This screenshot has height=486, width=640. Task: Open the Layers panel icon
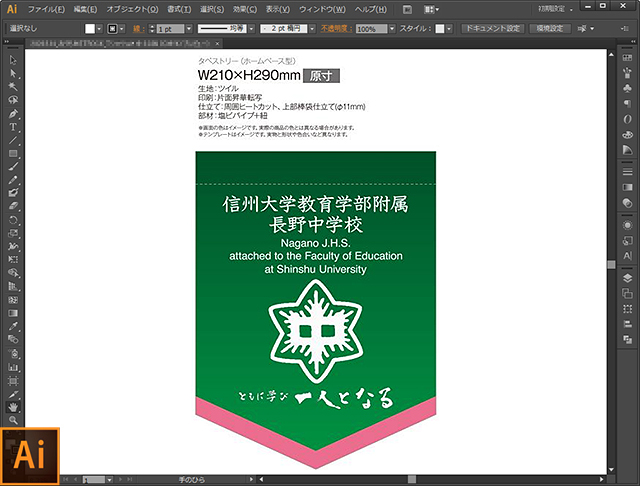pos(627,278)
